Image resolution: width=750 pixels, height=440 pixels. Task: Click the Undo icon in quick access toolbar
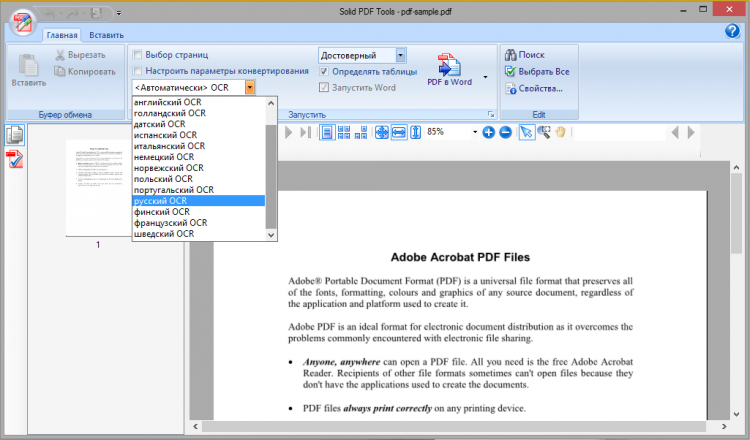pyautogui.click(x=49, y=13)
